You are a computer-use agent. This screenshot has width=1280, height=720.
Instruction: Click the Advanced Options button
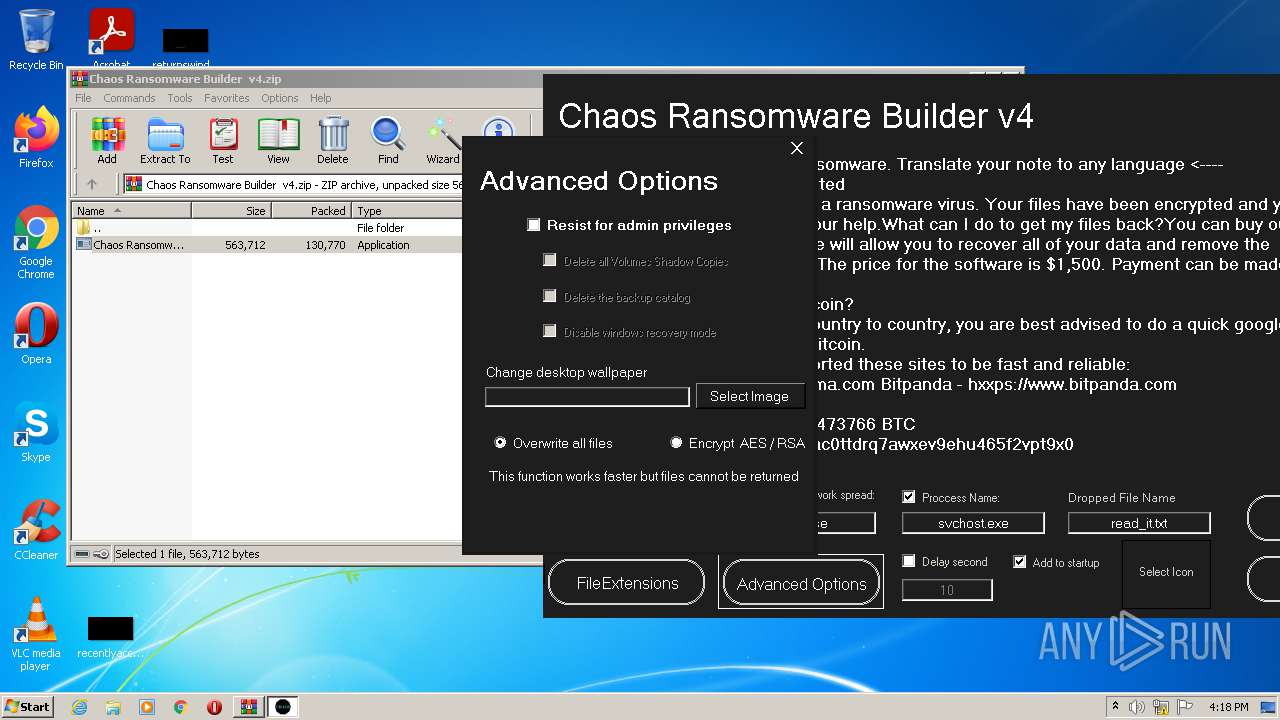[801, 583]
